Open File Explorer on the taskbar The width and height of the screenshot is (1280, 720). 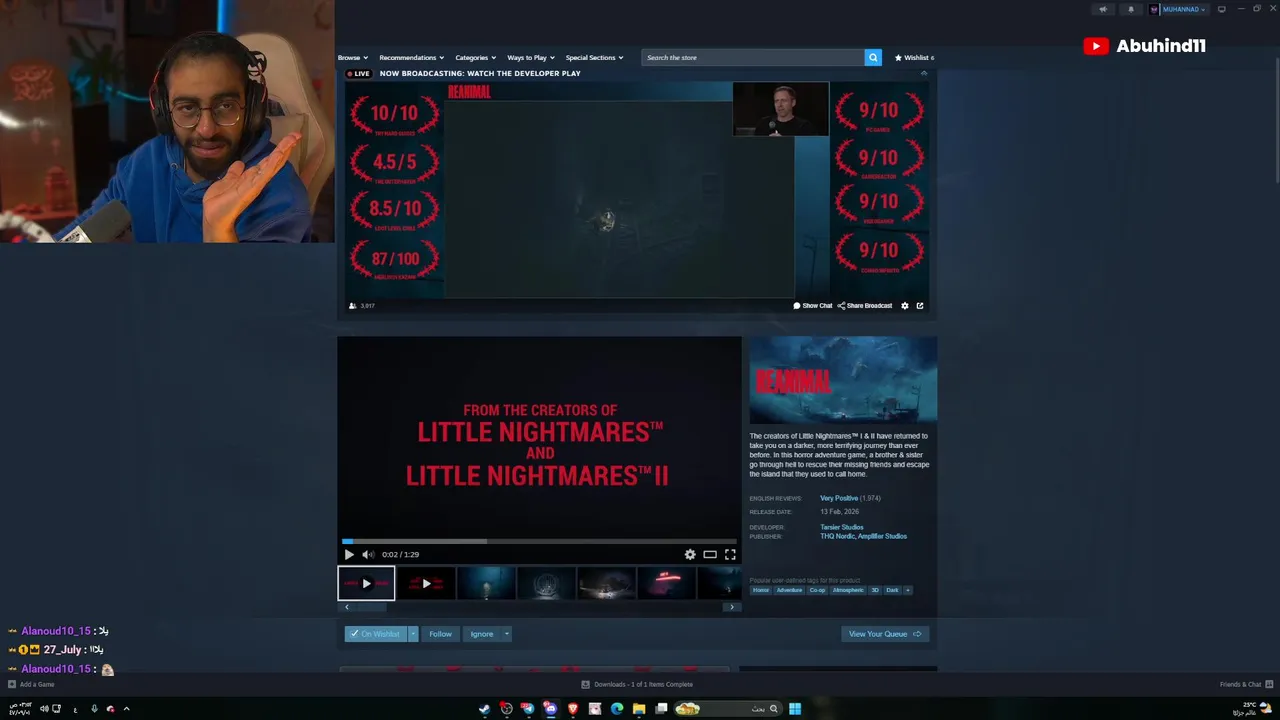[x=639, y=709]
